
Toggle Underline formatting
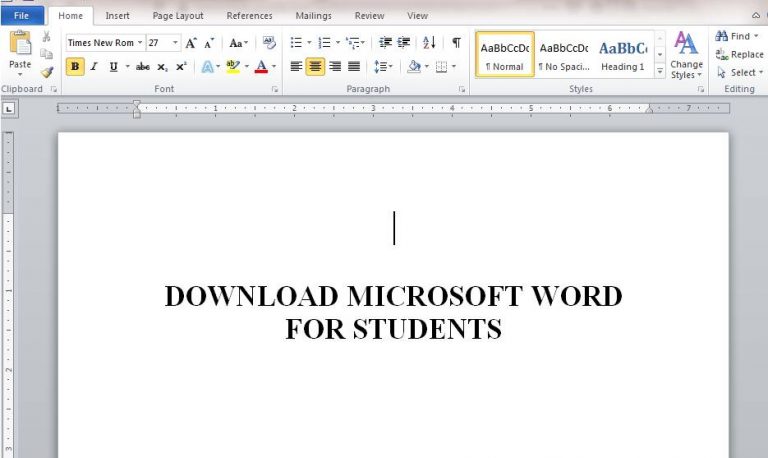[114, 67]
